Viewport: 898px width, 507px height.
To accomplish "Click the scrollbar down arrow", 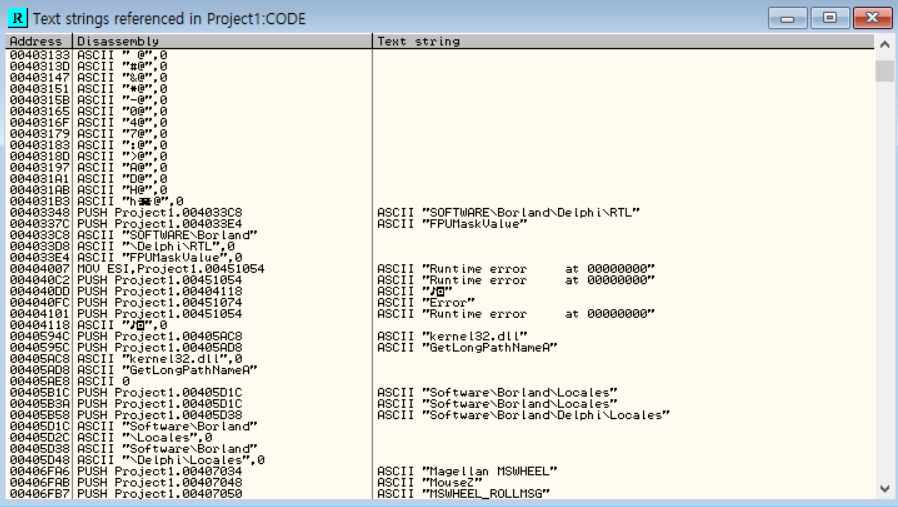I will point(885,489).
